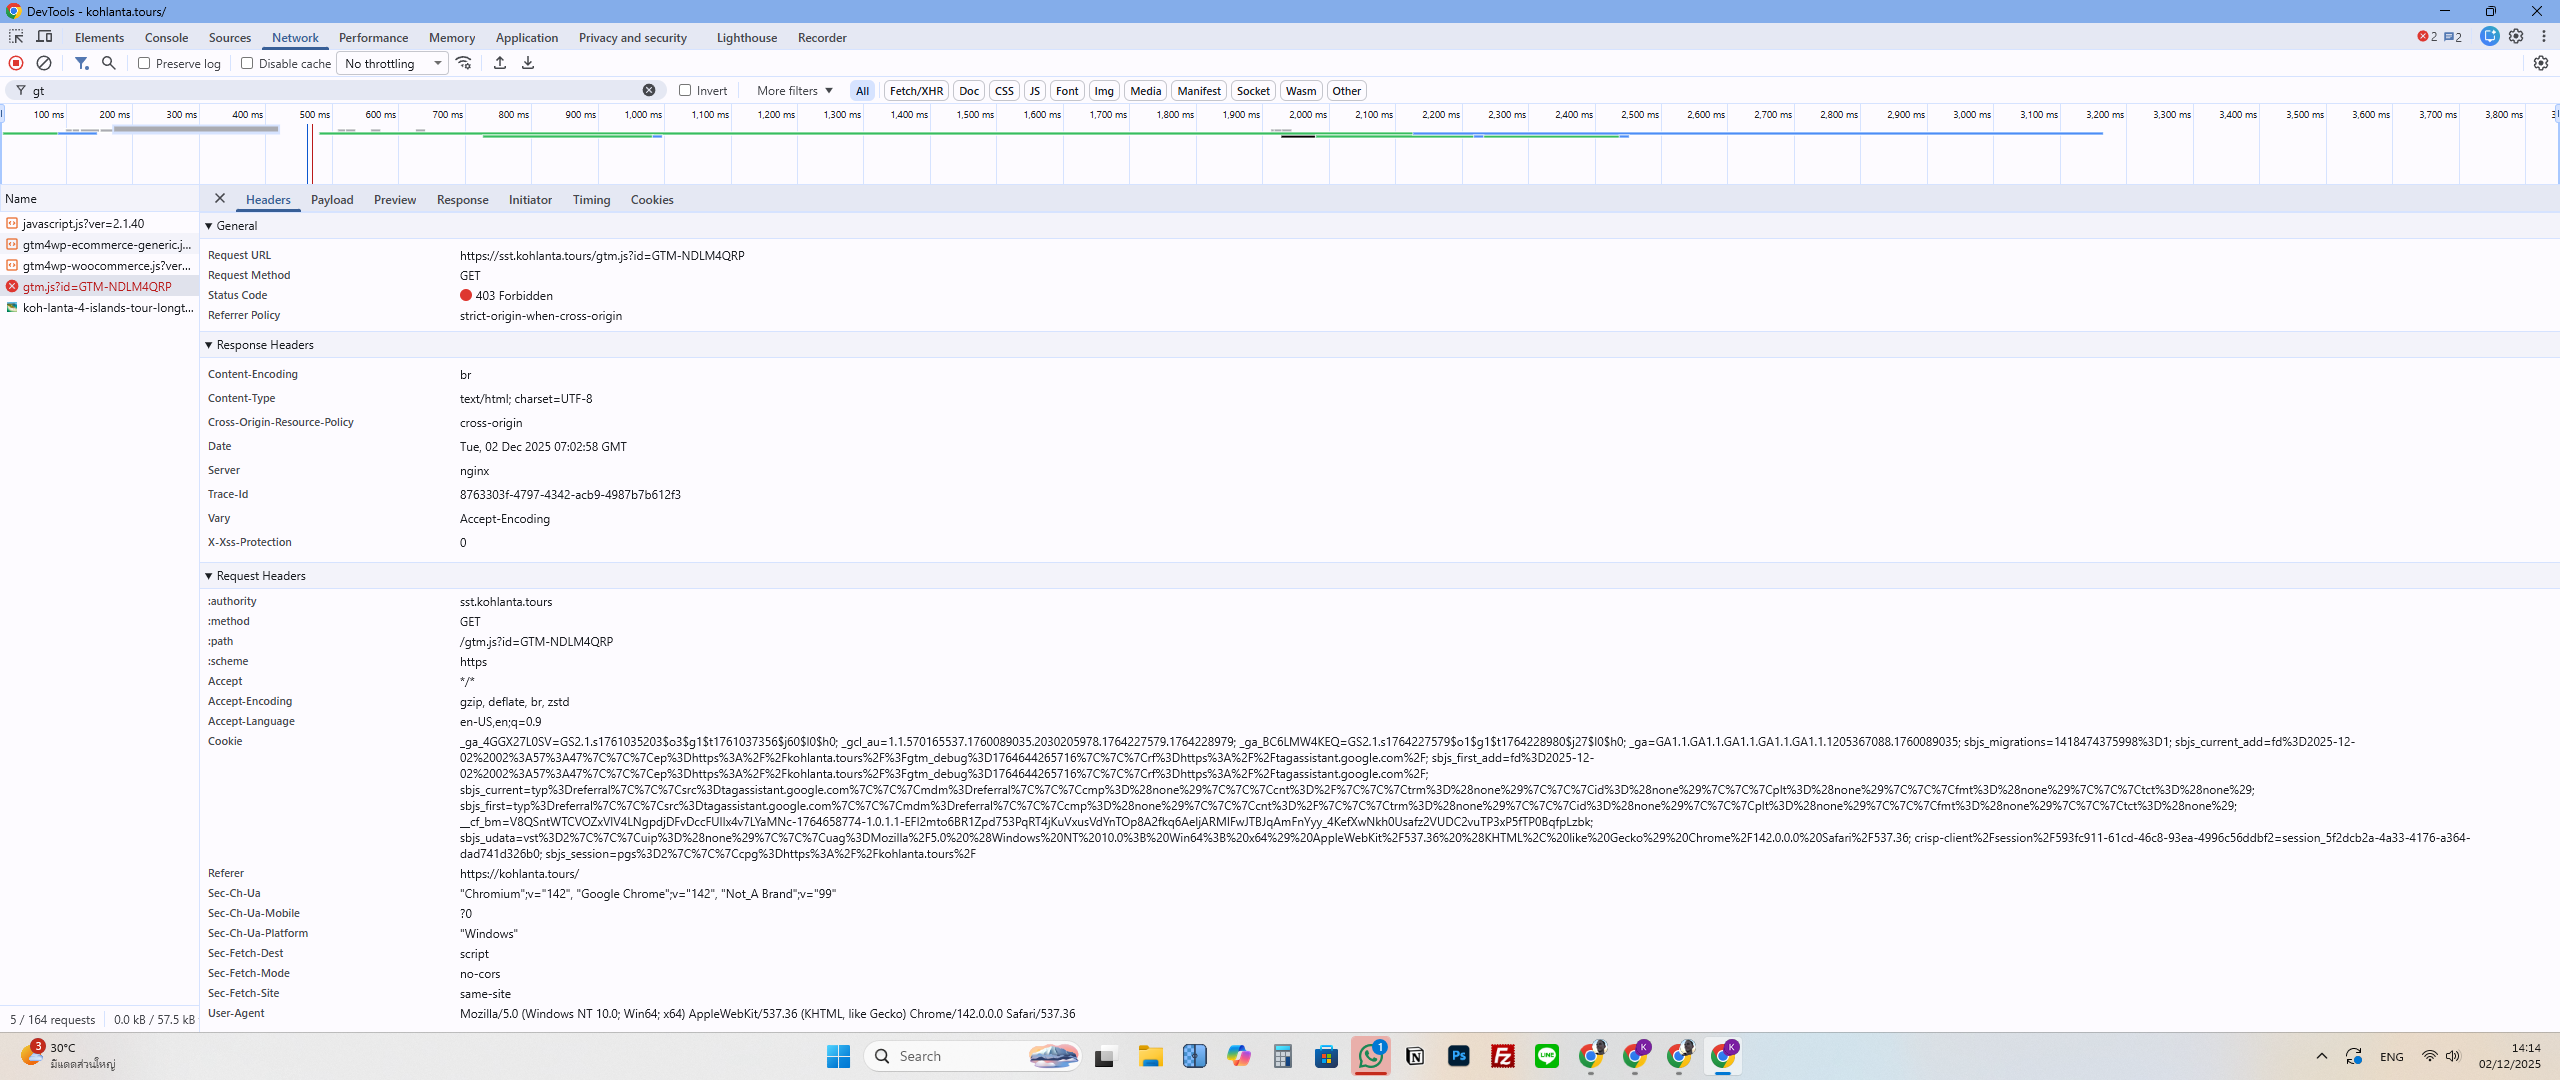The width and height of the screenshot is (2560, 1080).
Task: Open the No throttling dropdown
Action: (393, 63)
